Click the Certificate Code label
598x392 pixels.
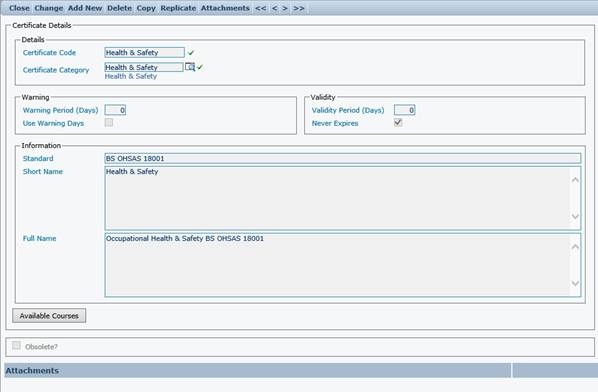tap(49, 53)
